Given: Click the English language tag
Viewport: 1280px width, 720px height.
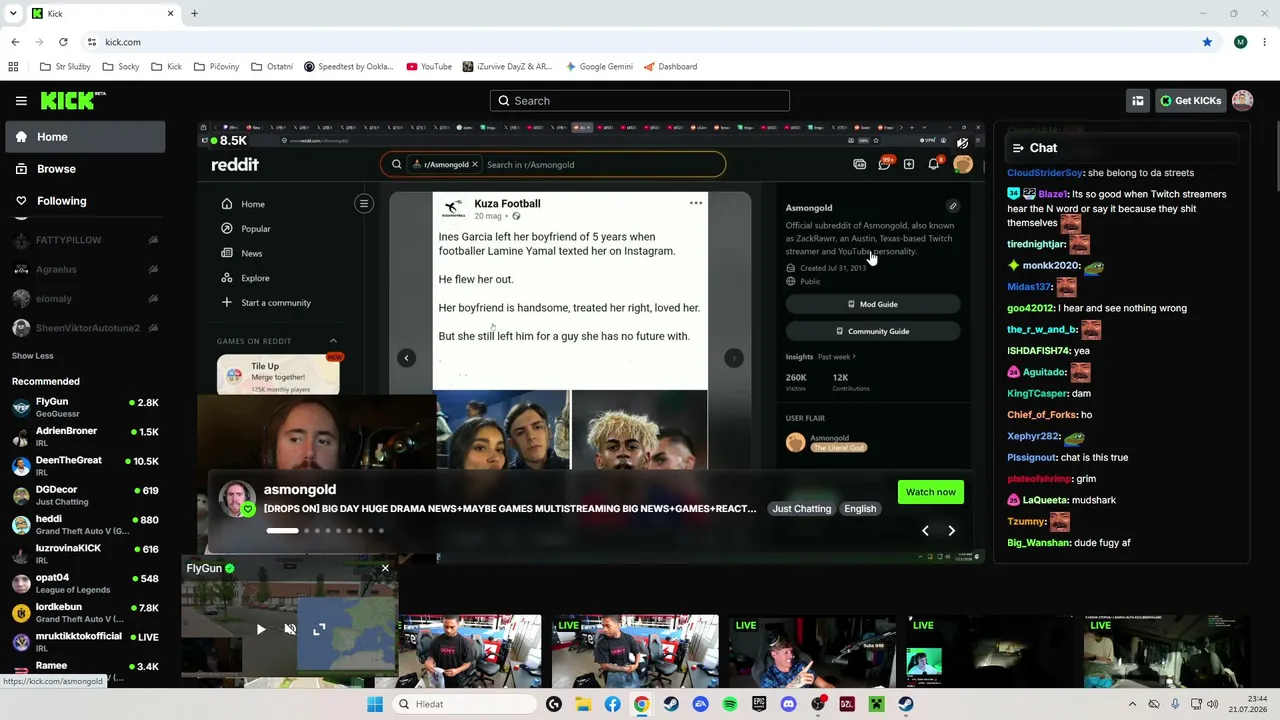Looking at the screenshot, I should 860,509.
